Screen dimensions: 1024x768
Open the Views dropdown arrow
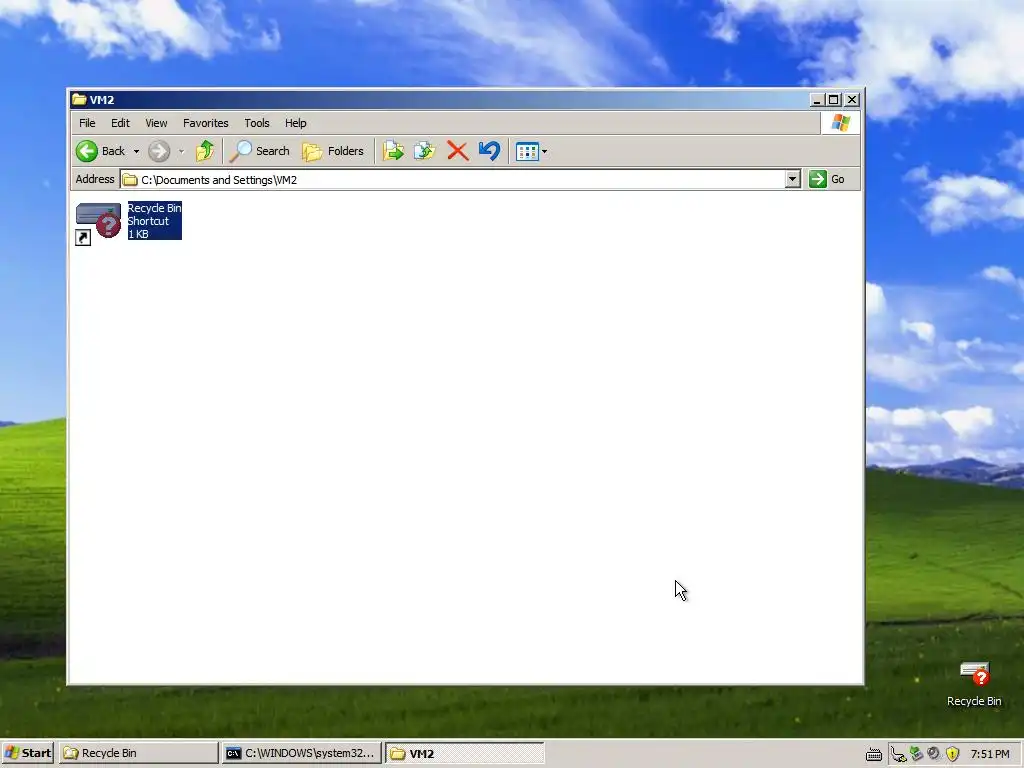pyautogui.click(x=544, y=152)
